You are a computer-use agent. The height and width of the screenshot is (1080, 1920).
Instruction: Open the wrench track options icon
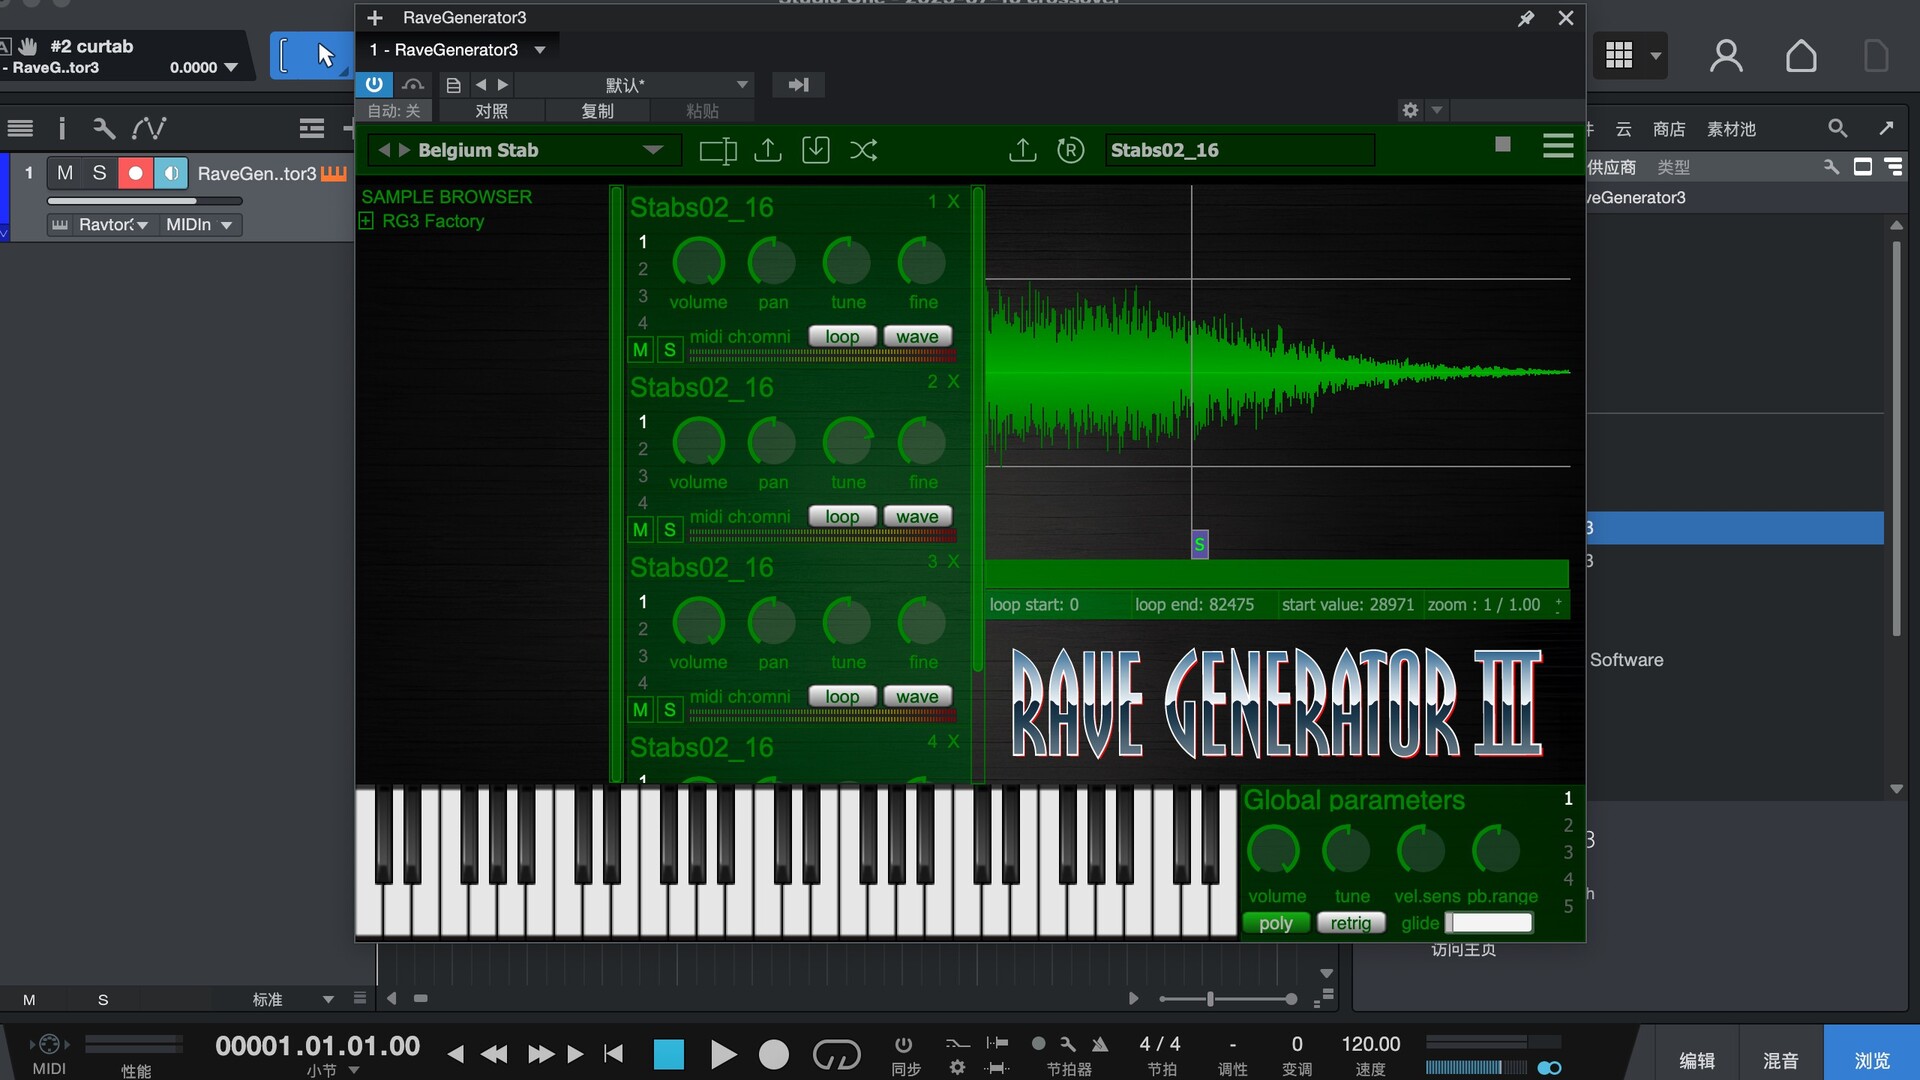click(x=104, y=128)
